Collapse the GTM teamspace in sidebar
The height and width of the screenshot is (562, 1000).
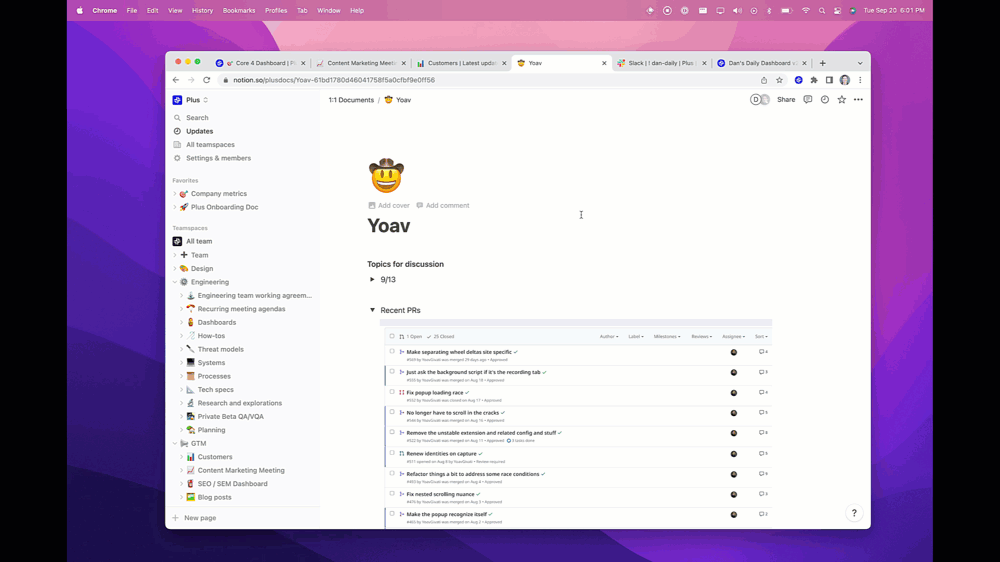coord(175,443)
